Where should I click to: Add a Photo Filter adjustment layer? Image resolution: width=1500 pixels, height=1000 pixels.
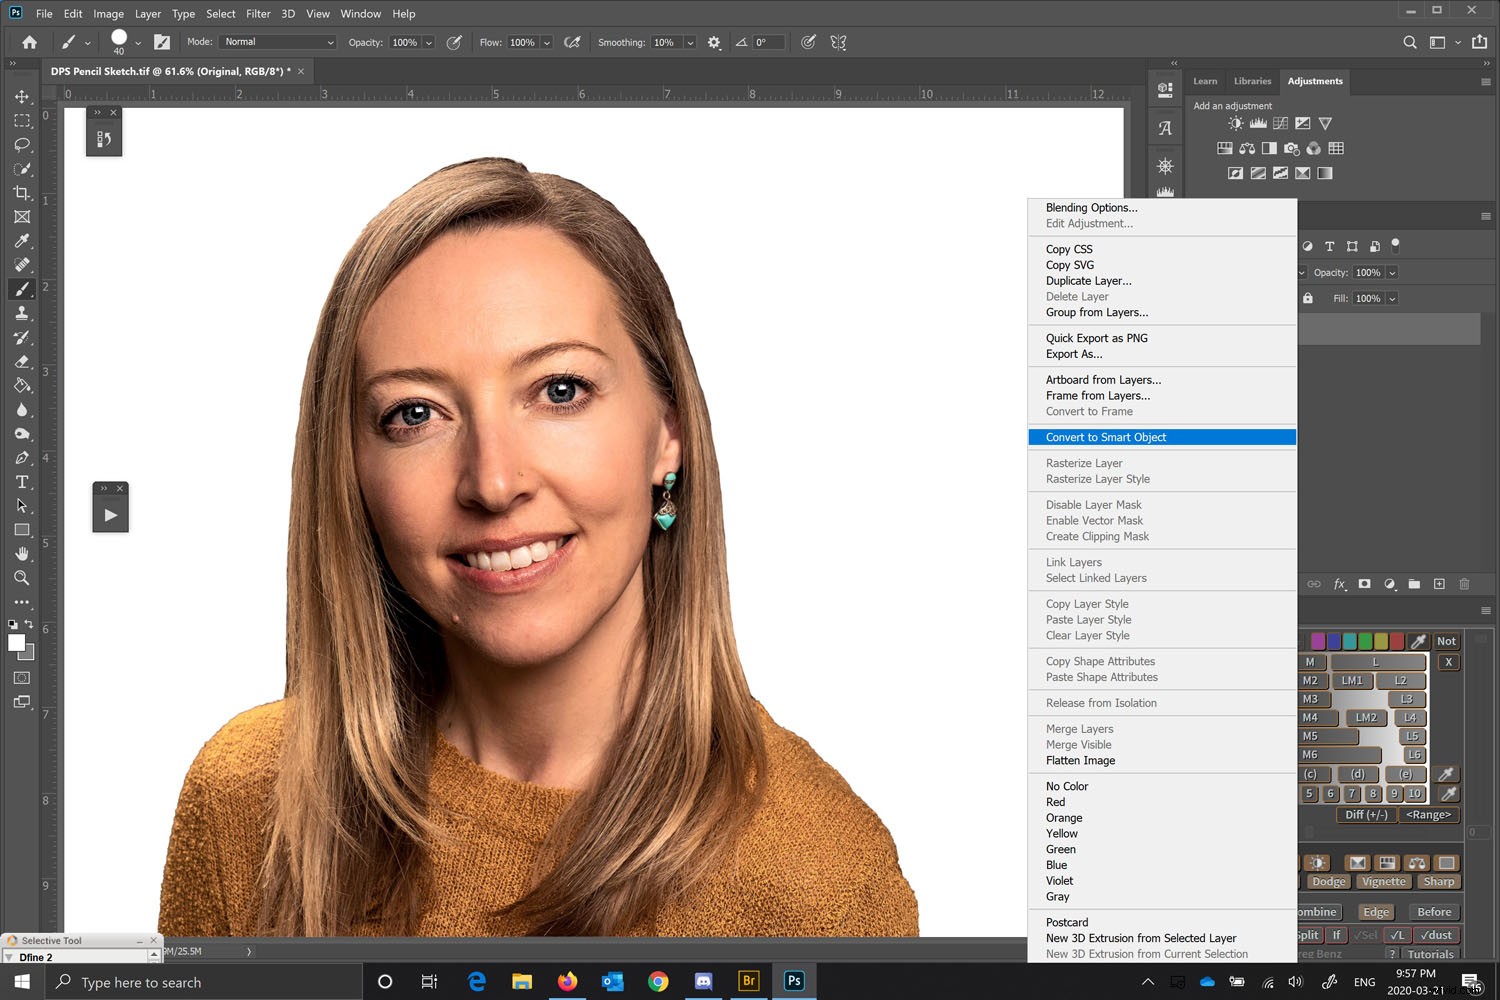coord(1291,148)
